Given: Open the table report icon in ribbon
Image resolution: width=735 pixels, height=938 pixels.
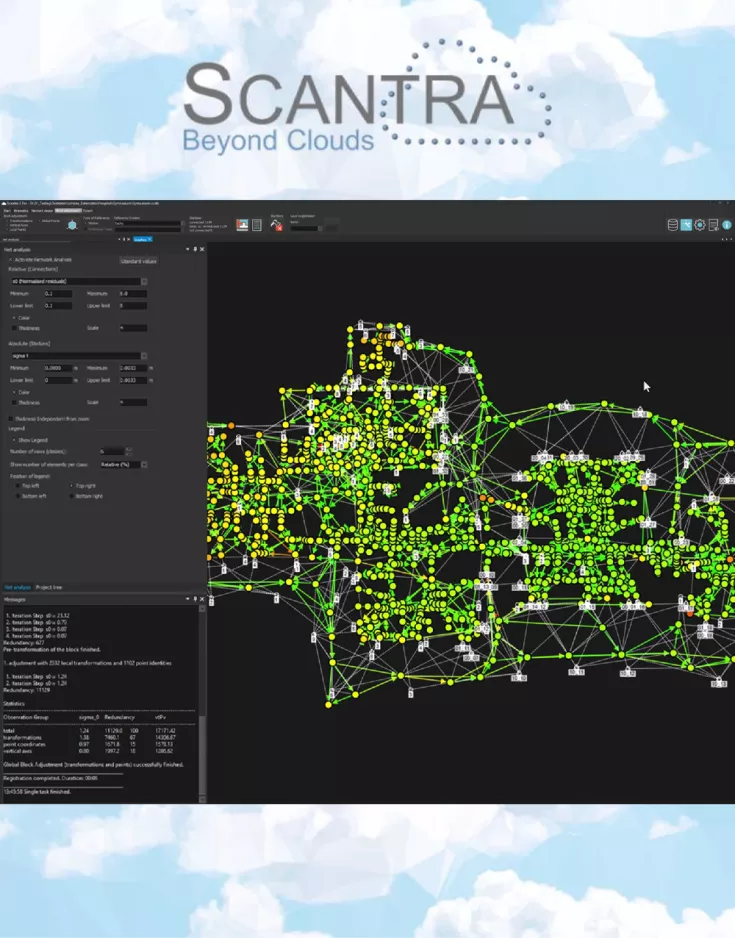Looking at the screenshot, I should [257, 225].
